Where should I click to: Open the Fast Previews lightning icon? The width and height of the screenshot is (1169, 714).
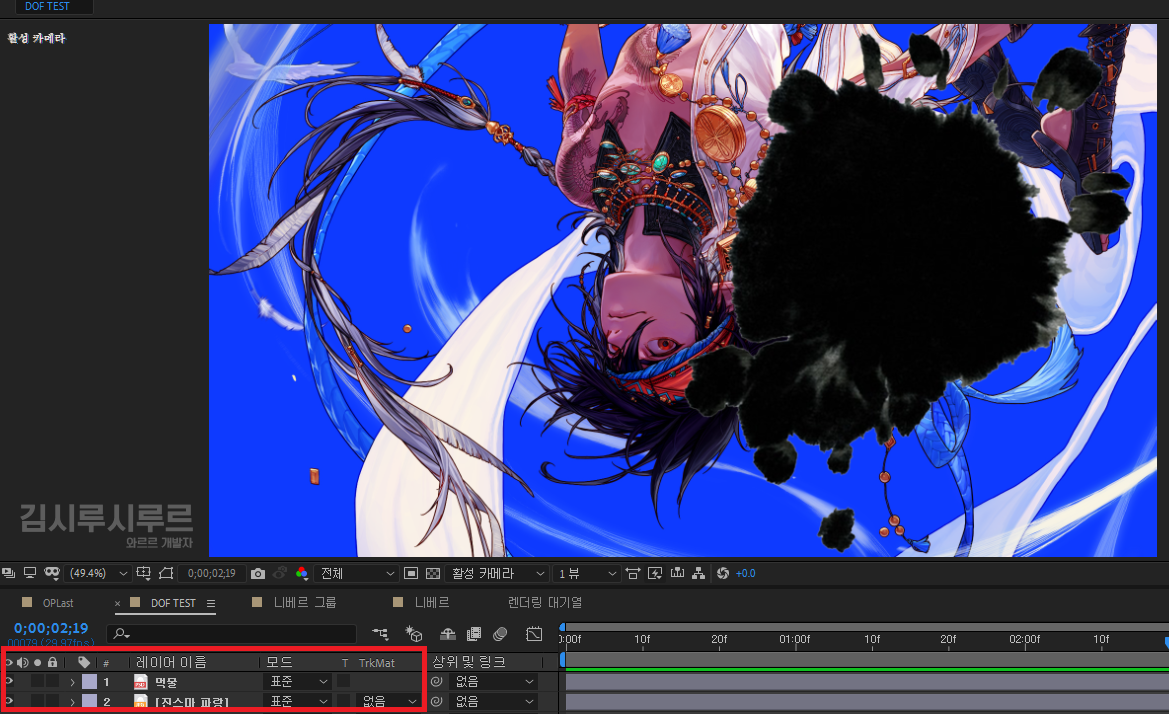click(x=655, y=573)
